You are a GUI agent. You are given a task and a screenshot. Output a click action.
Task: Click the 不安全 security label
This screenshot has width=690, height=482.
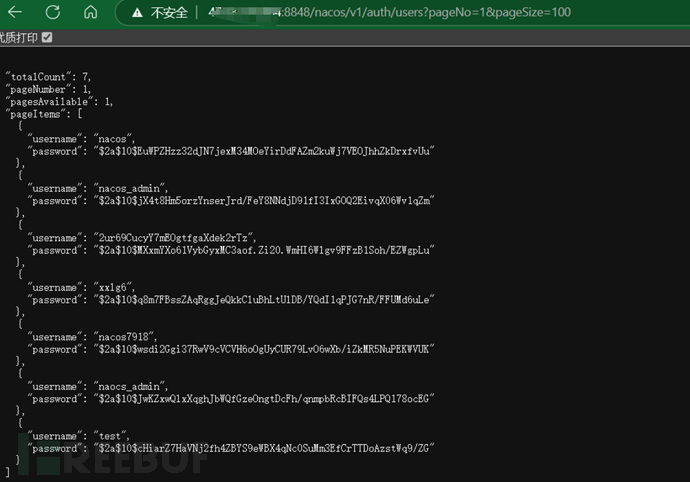[x=169, y=13]
